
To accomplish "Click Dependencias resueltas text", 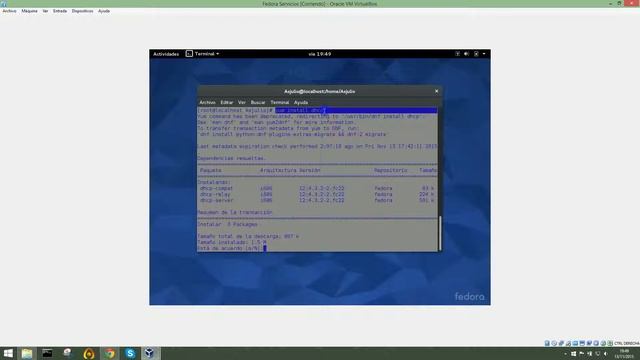I will 231,158.
